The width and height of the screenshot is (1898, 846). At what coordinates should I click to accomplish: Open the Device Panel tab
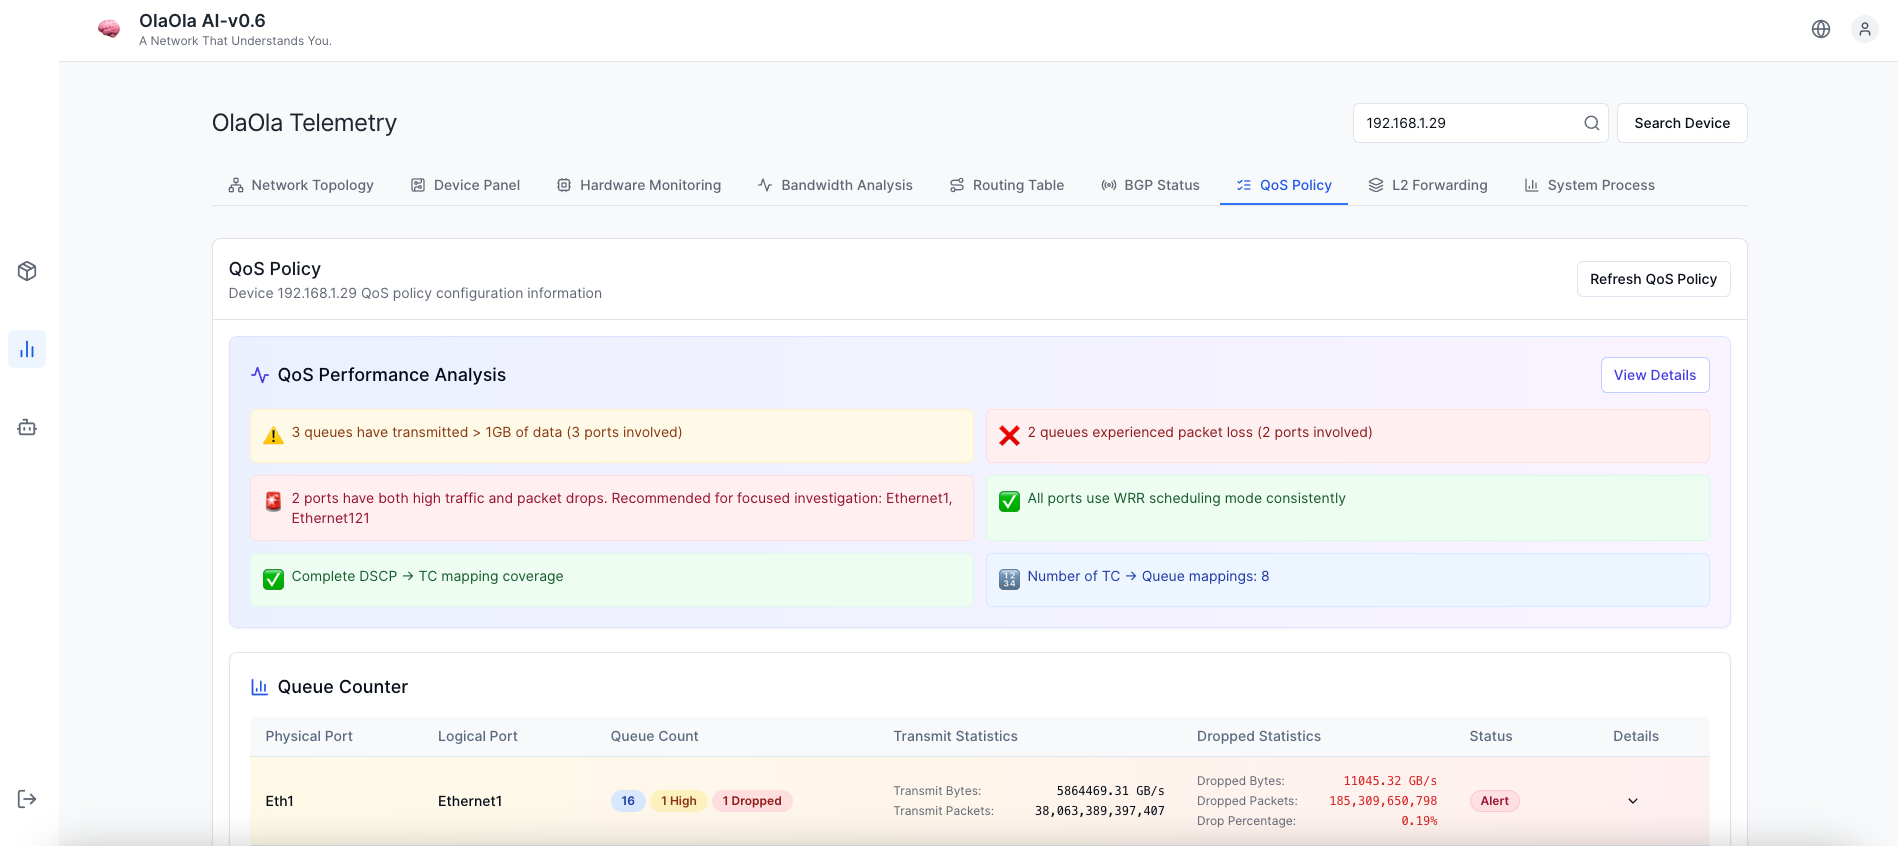(465, 185)
